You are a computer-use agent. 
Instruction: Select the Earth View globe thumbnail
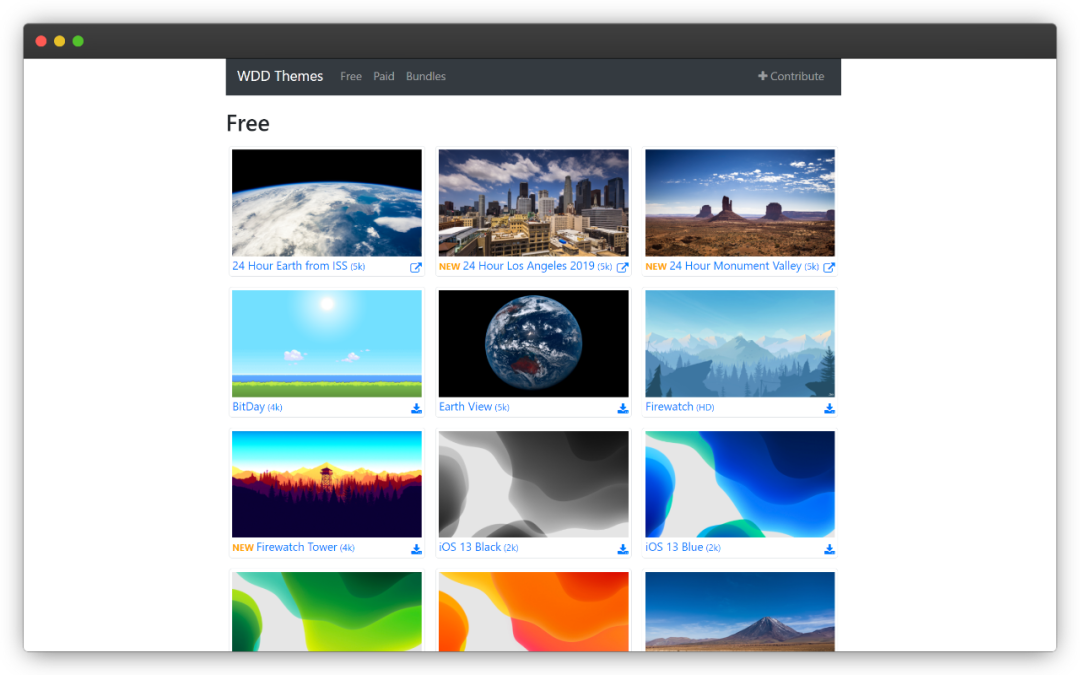533,343
